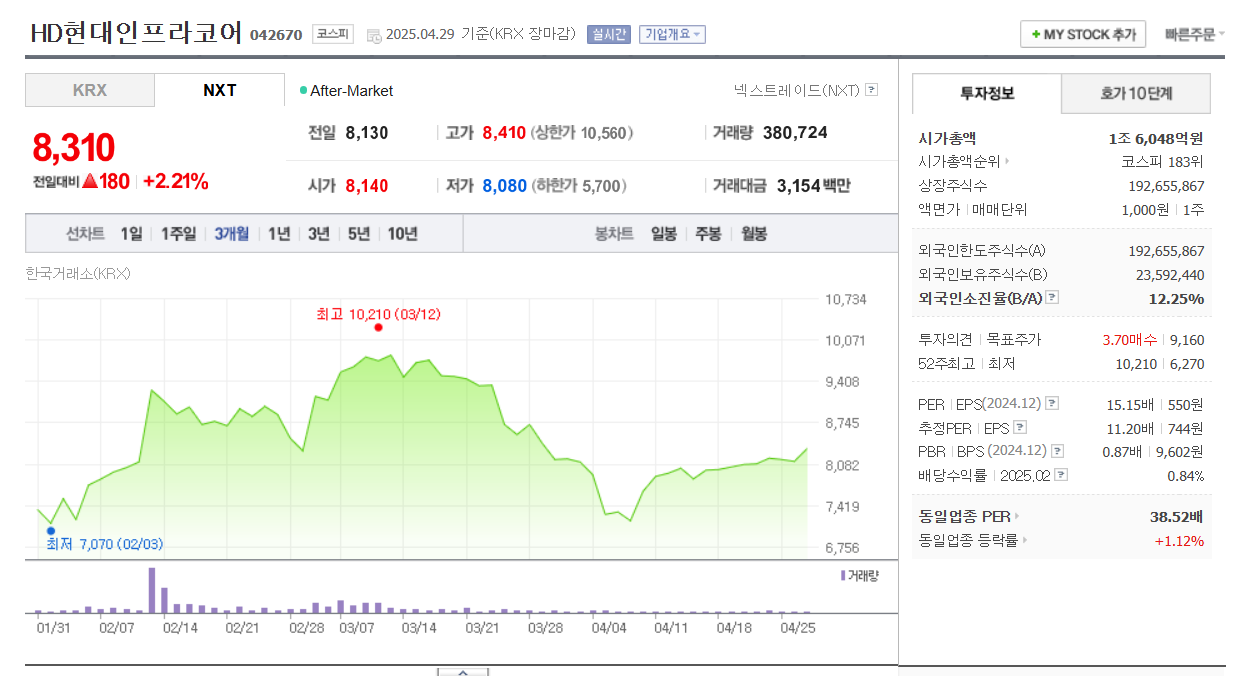The image size is (1242, 676).
Task: Click the red 최고 marker on chart
Action: (x=378, y=328)
